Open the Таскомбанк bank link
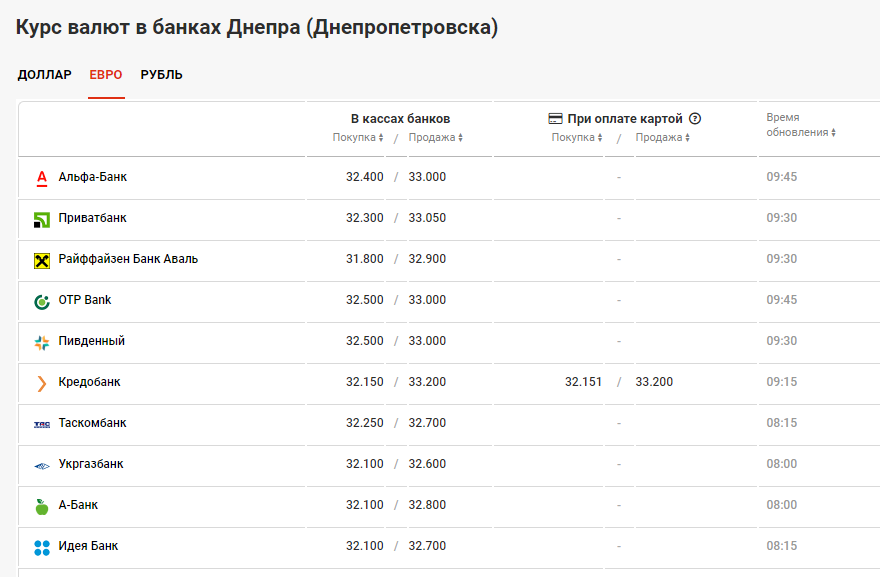 point(92,423)
